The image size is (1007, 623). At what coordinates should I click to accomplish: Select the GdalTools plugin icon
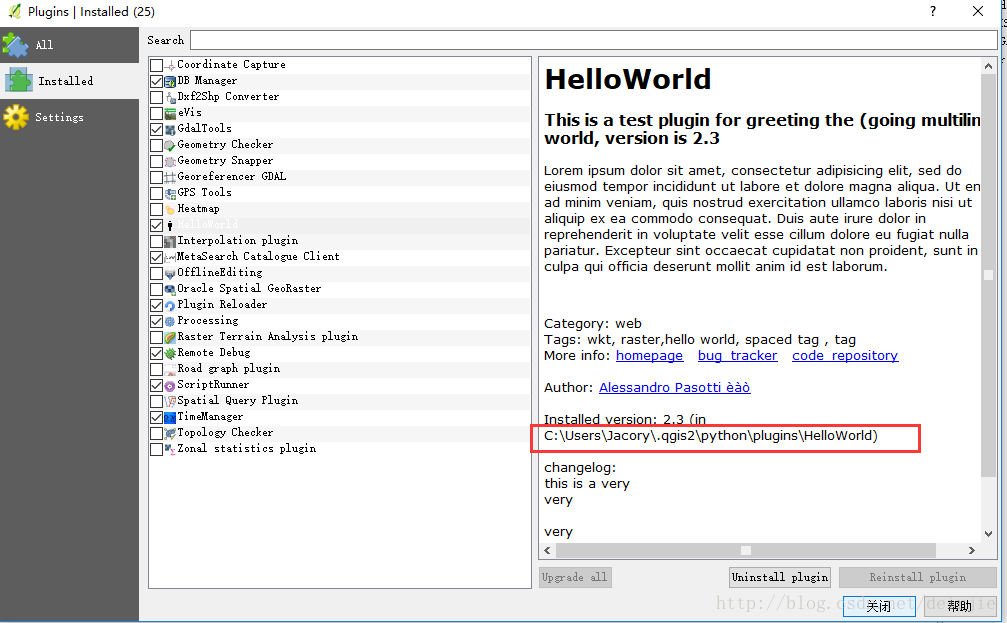[x=170, y=130]
